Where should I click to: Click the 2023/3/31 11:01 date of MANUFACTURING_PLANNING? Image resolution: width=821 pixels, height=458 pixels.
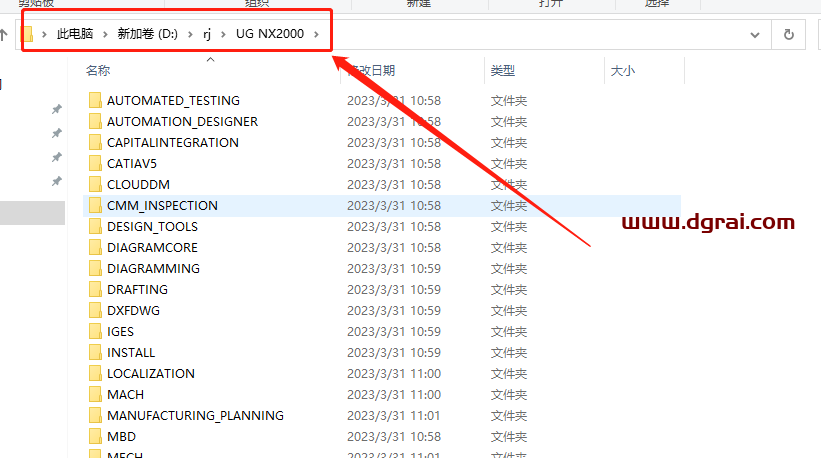tap(394, 416)
